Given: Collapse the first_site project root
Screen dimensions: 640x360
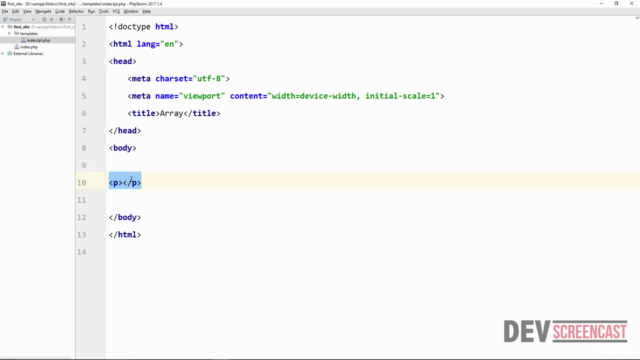Looking at the screenshot, I should click(x=3, y=27).
